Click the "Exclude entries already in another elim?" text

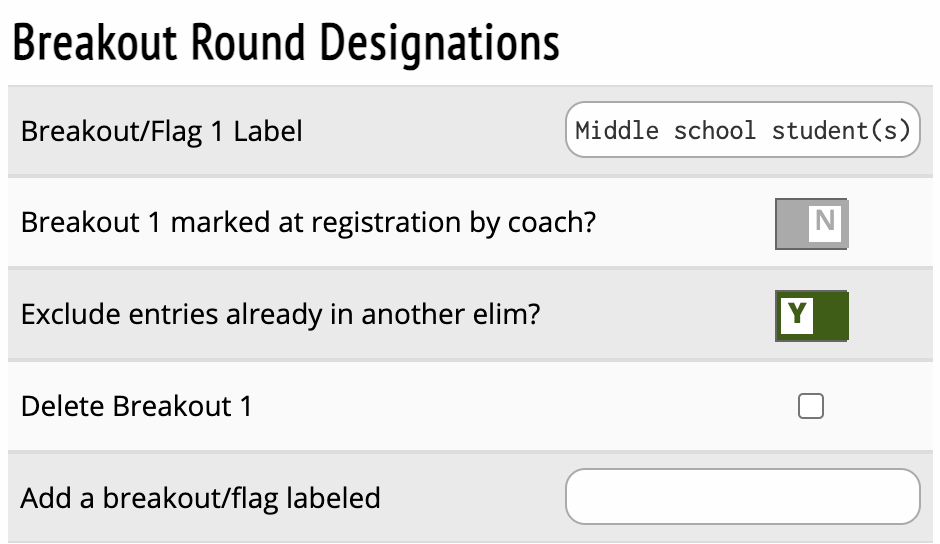280,315
